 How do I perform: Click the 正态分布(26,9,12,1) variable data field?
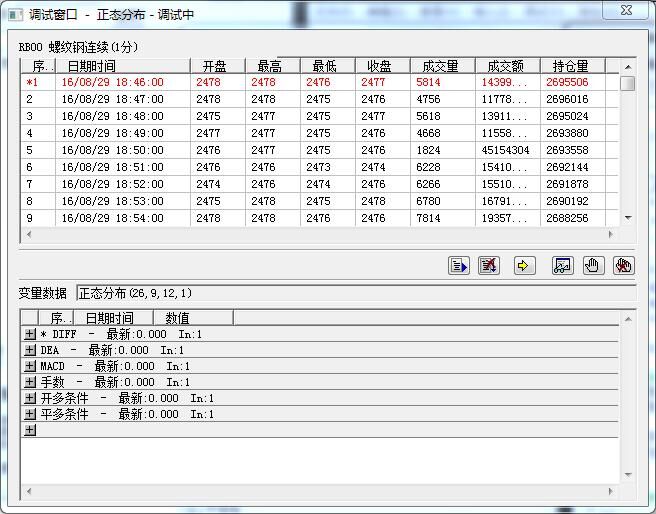(x=355, y=293)
